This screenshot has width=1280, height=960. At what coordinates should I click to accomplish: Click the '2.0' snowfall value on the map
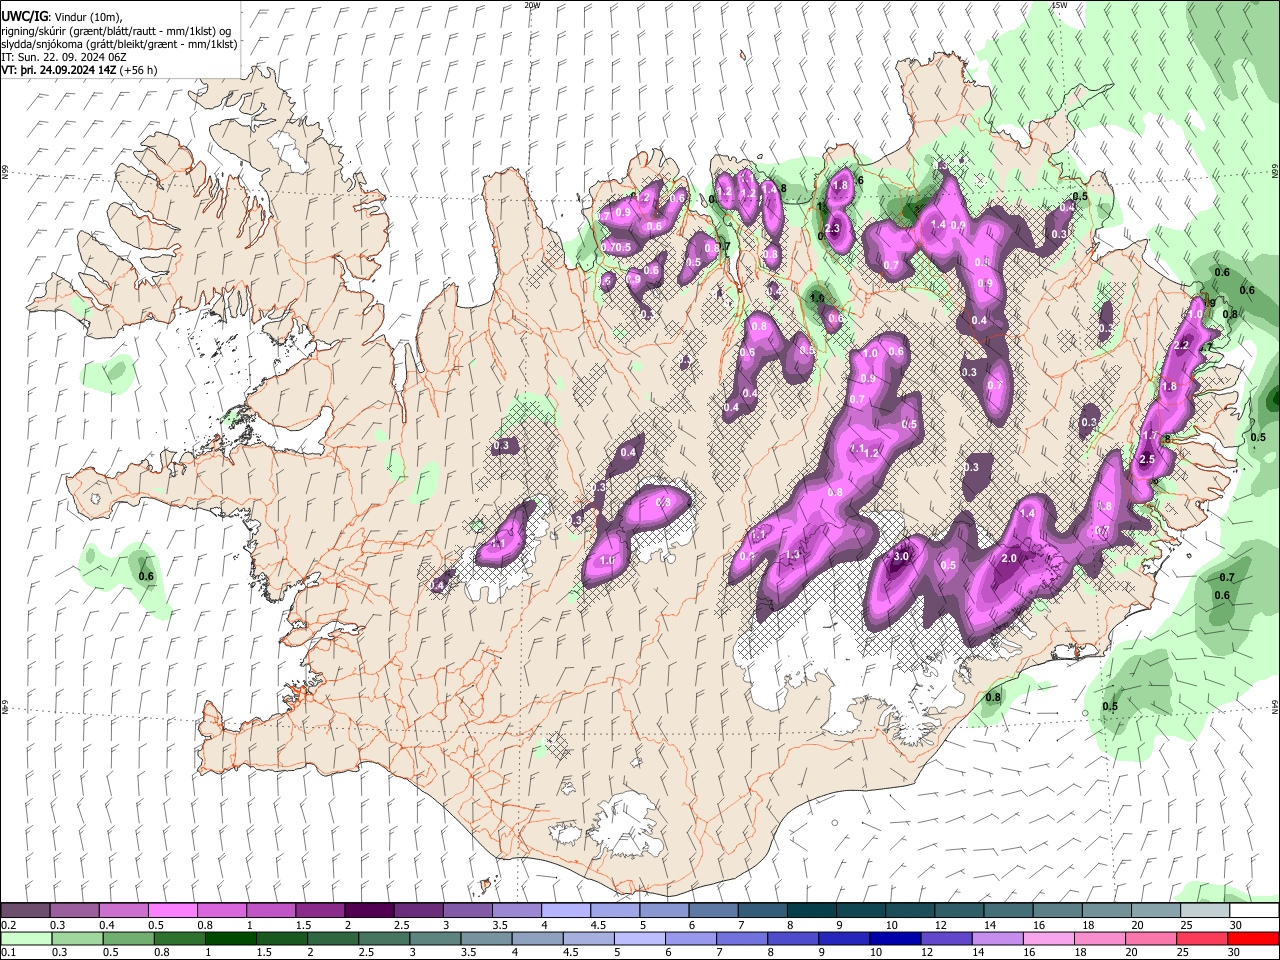[x=1009, y=559]
